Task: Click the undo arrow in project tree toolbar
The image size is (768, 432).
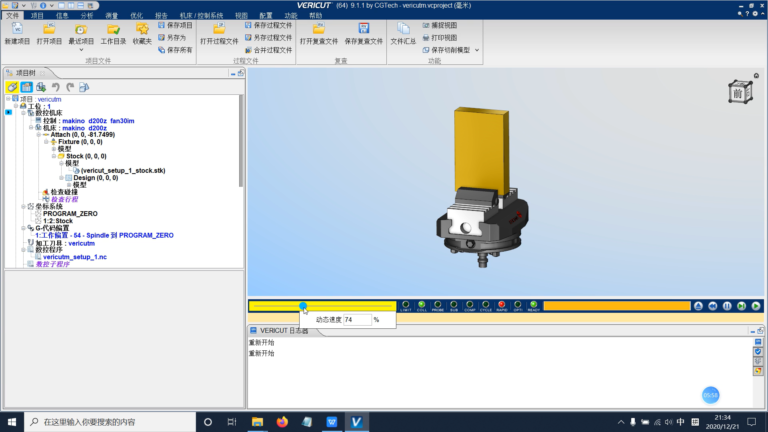Action: [55, 87]
